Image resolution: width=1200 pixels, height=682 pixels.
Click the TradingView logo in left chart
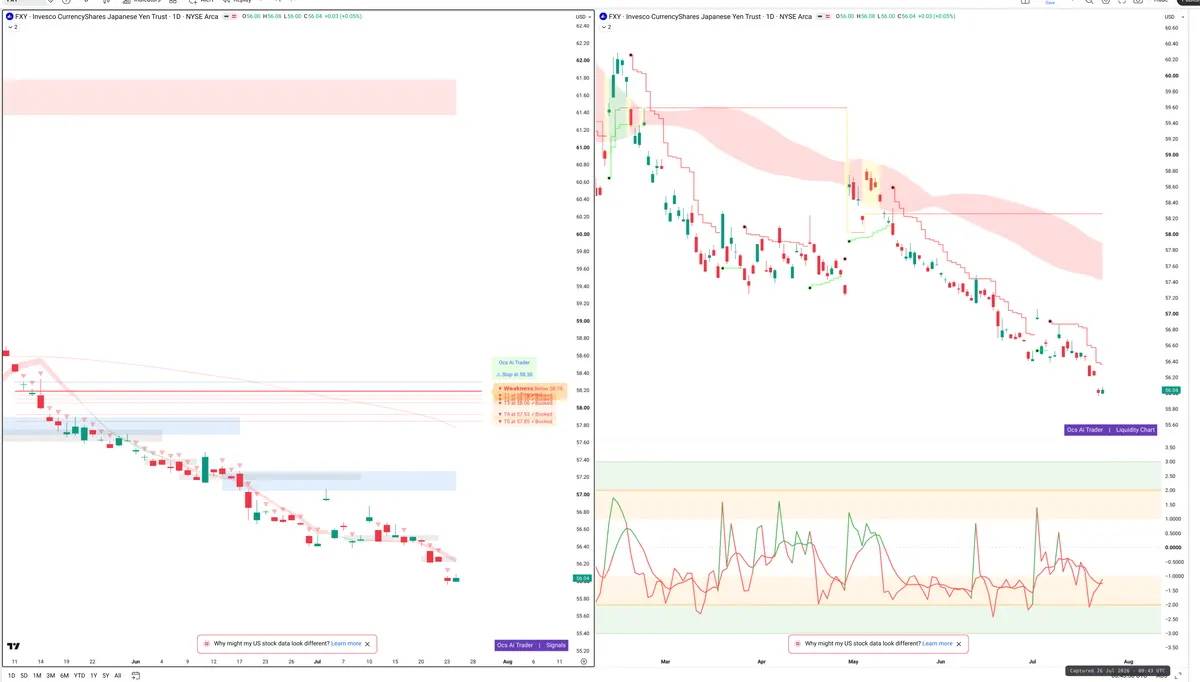click(14, 647)
